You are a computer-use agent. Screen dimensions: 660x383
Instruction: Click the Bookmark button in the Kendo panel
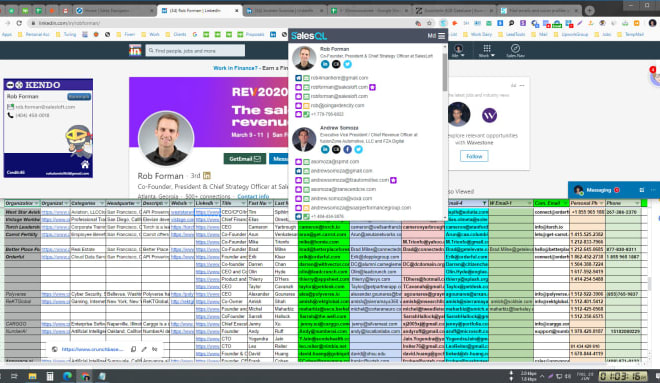(79, 97)
